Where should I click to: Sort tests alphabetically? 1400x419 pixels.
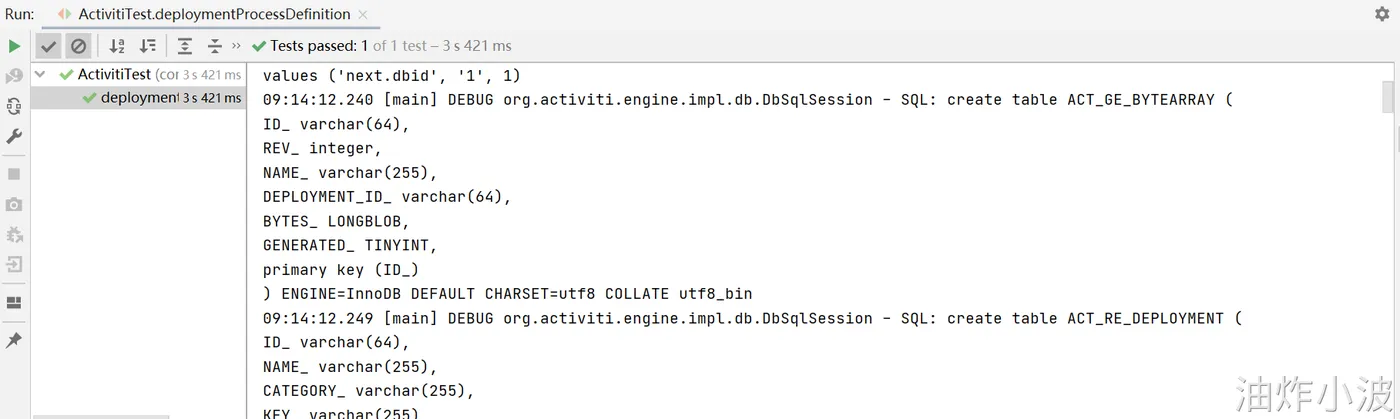coord(117,46)
